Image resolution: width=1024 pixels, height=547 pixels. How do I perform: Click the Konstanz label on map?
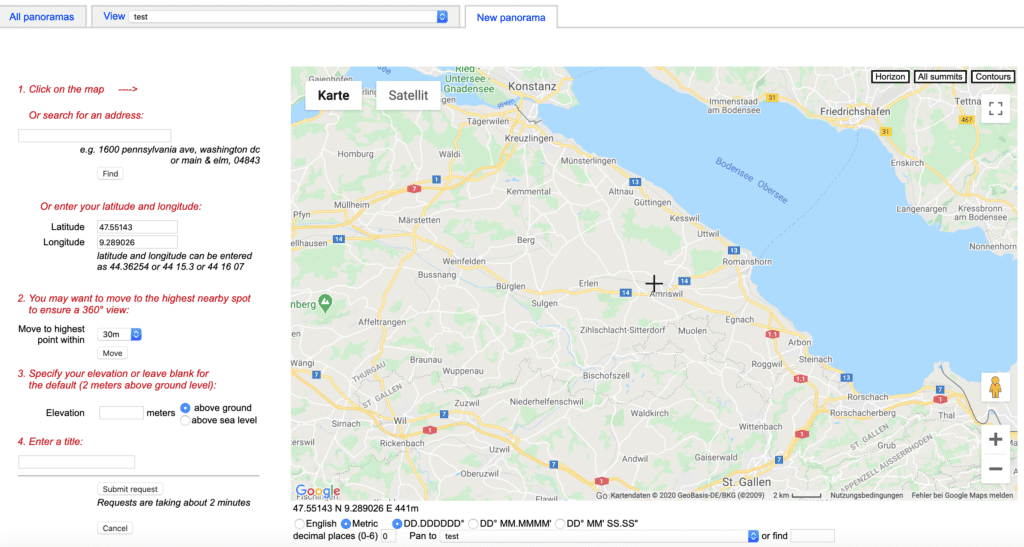(532, 86)
